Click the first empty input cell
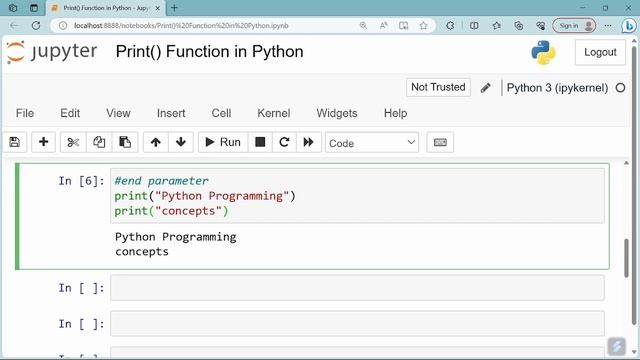Viewport: 640px width, 360px height. coord(357,288)
